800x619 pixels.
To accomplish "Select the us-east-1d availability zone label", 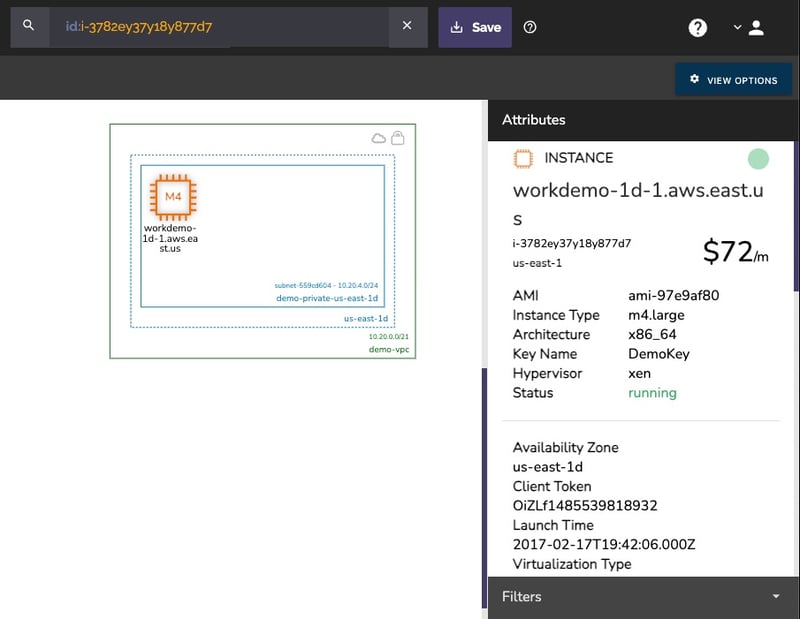I will (365, 319).
